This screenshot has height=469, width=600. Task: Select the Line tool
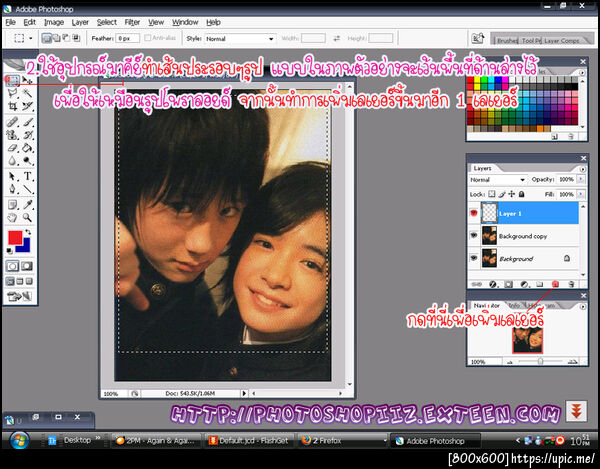pyautogui.click(x=27, y=189)
